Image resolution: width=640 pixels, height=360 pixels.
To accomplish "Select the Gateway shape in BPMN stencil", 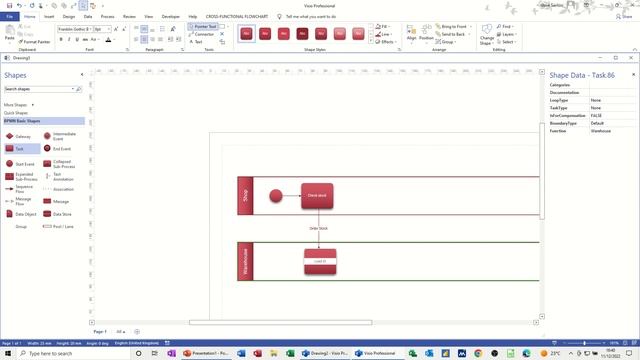I will click(18, 136).
